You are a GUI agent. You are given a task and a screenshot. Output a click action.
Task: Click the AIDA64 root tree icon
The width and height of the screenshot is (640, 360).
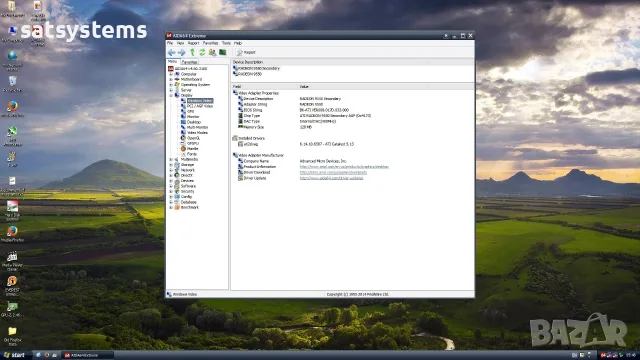pos(171,69)
